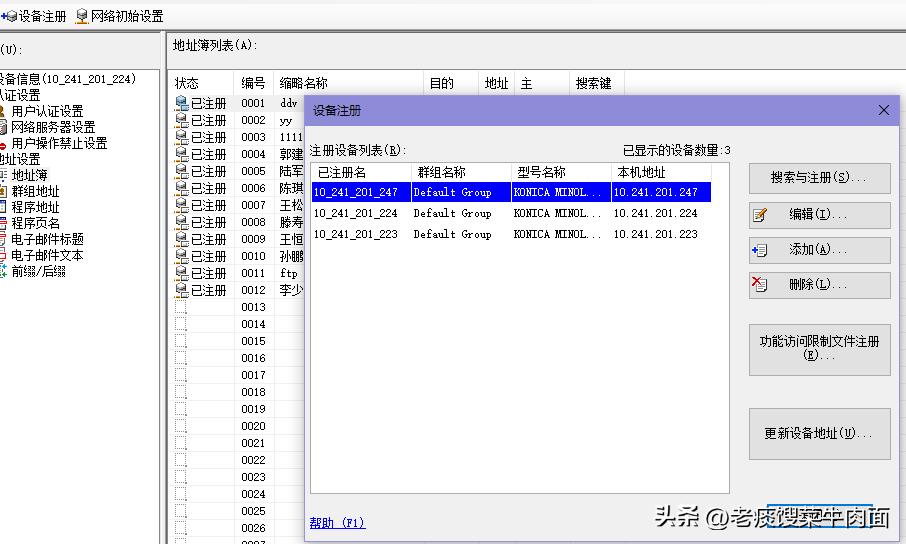906x544 pixels.
Task: Select entry number 0026 row
Action: click(254, 528)
